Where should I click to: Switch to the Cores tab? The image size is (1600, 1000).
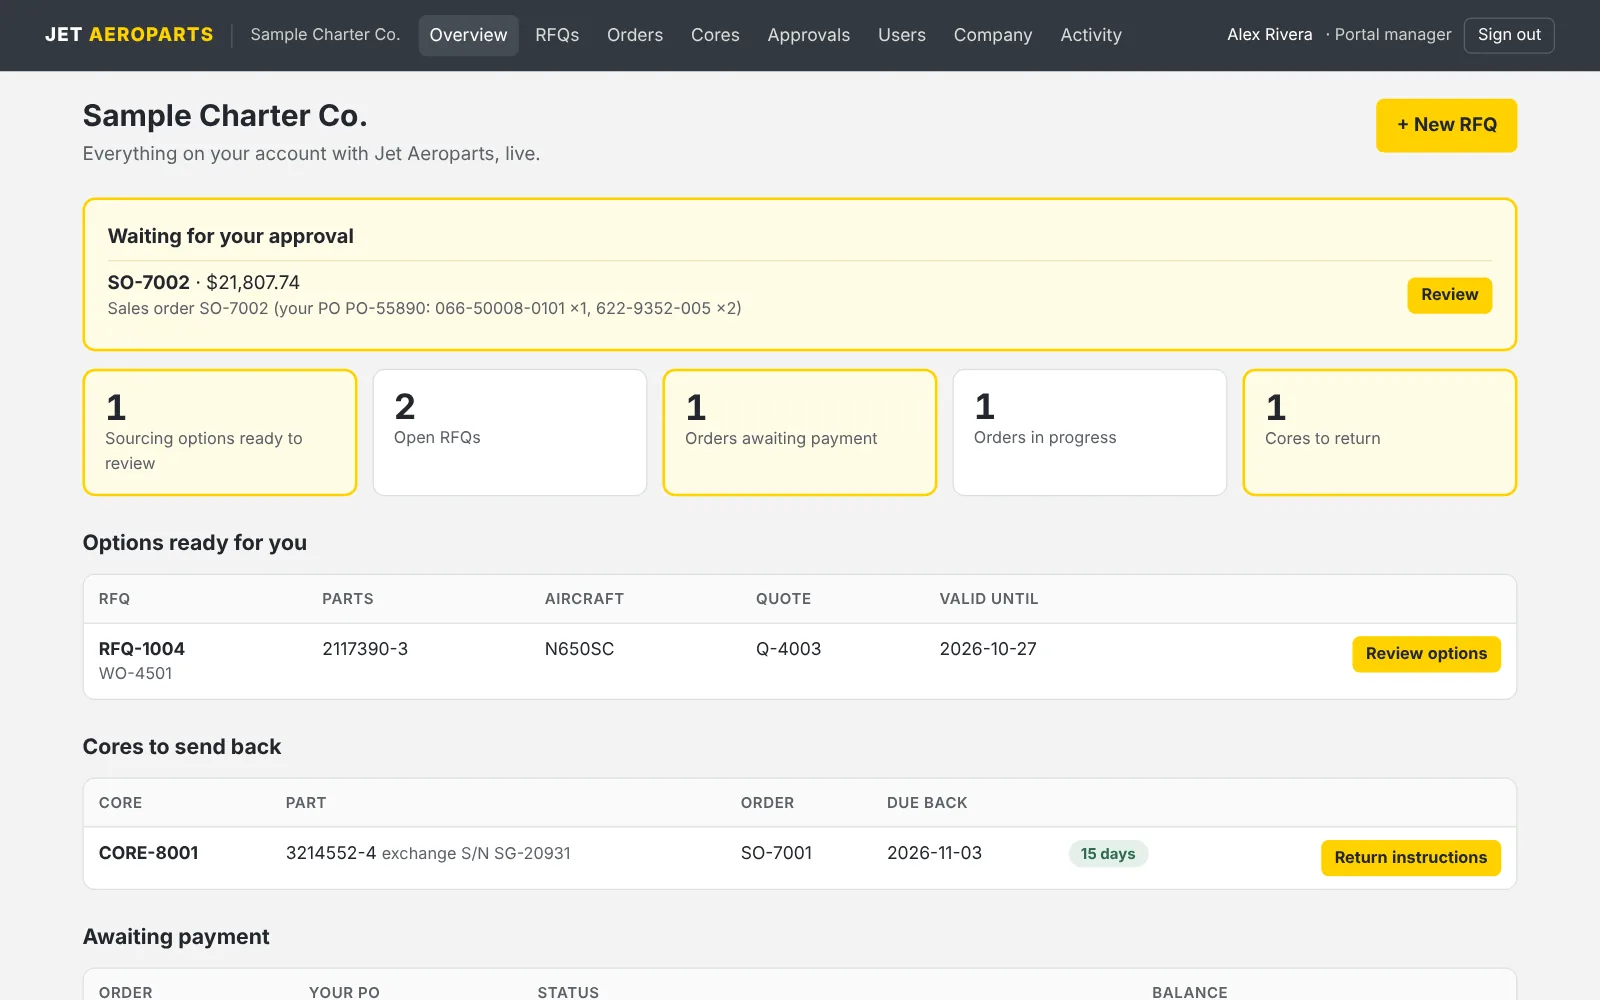[715, 35]
